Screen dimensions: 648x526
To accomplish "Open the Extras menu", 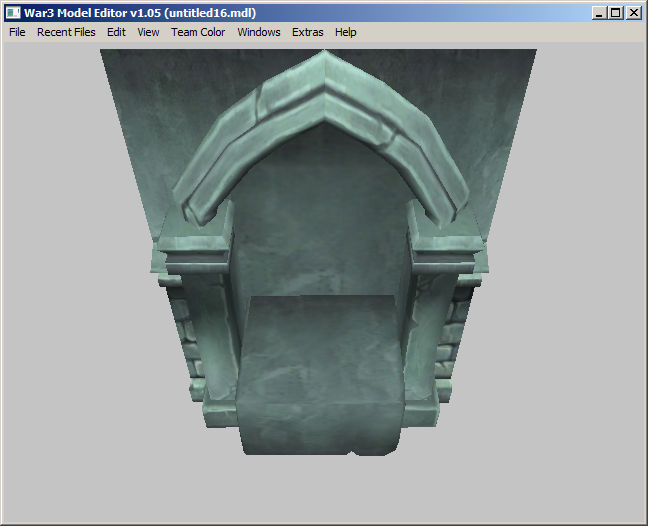I will 307,32.
